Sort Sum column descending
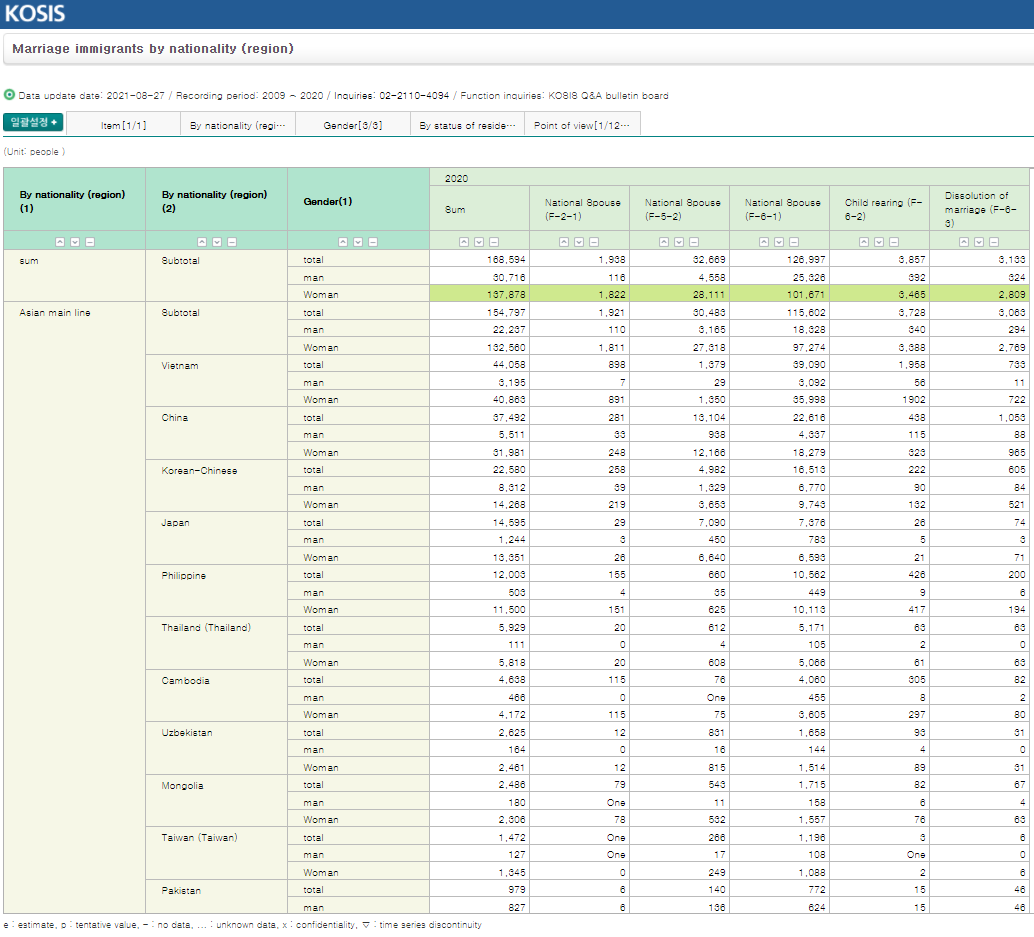The height and width of the screenshot is (937, 1034). [x=478, y=241]
